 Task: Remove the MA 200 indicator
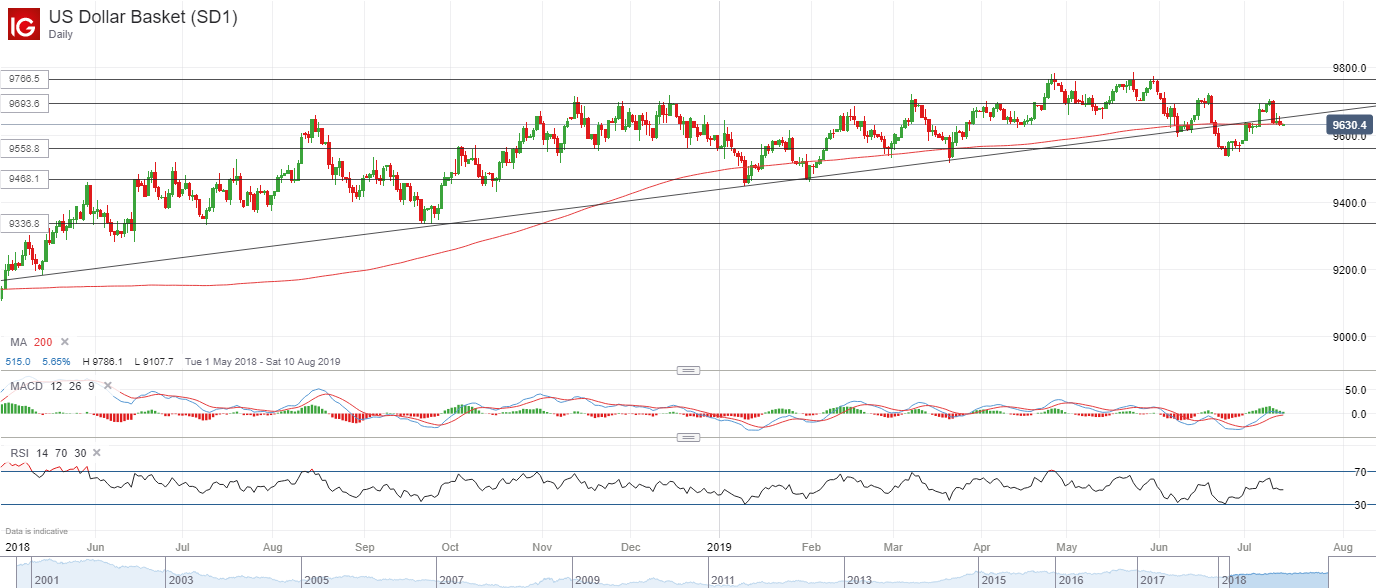[65, 343]
